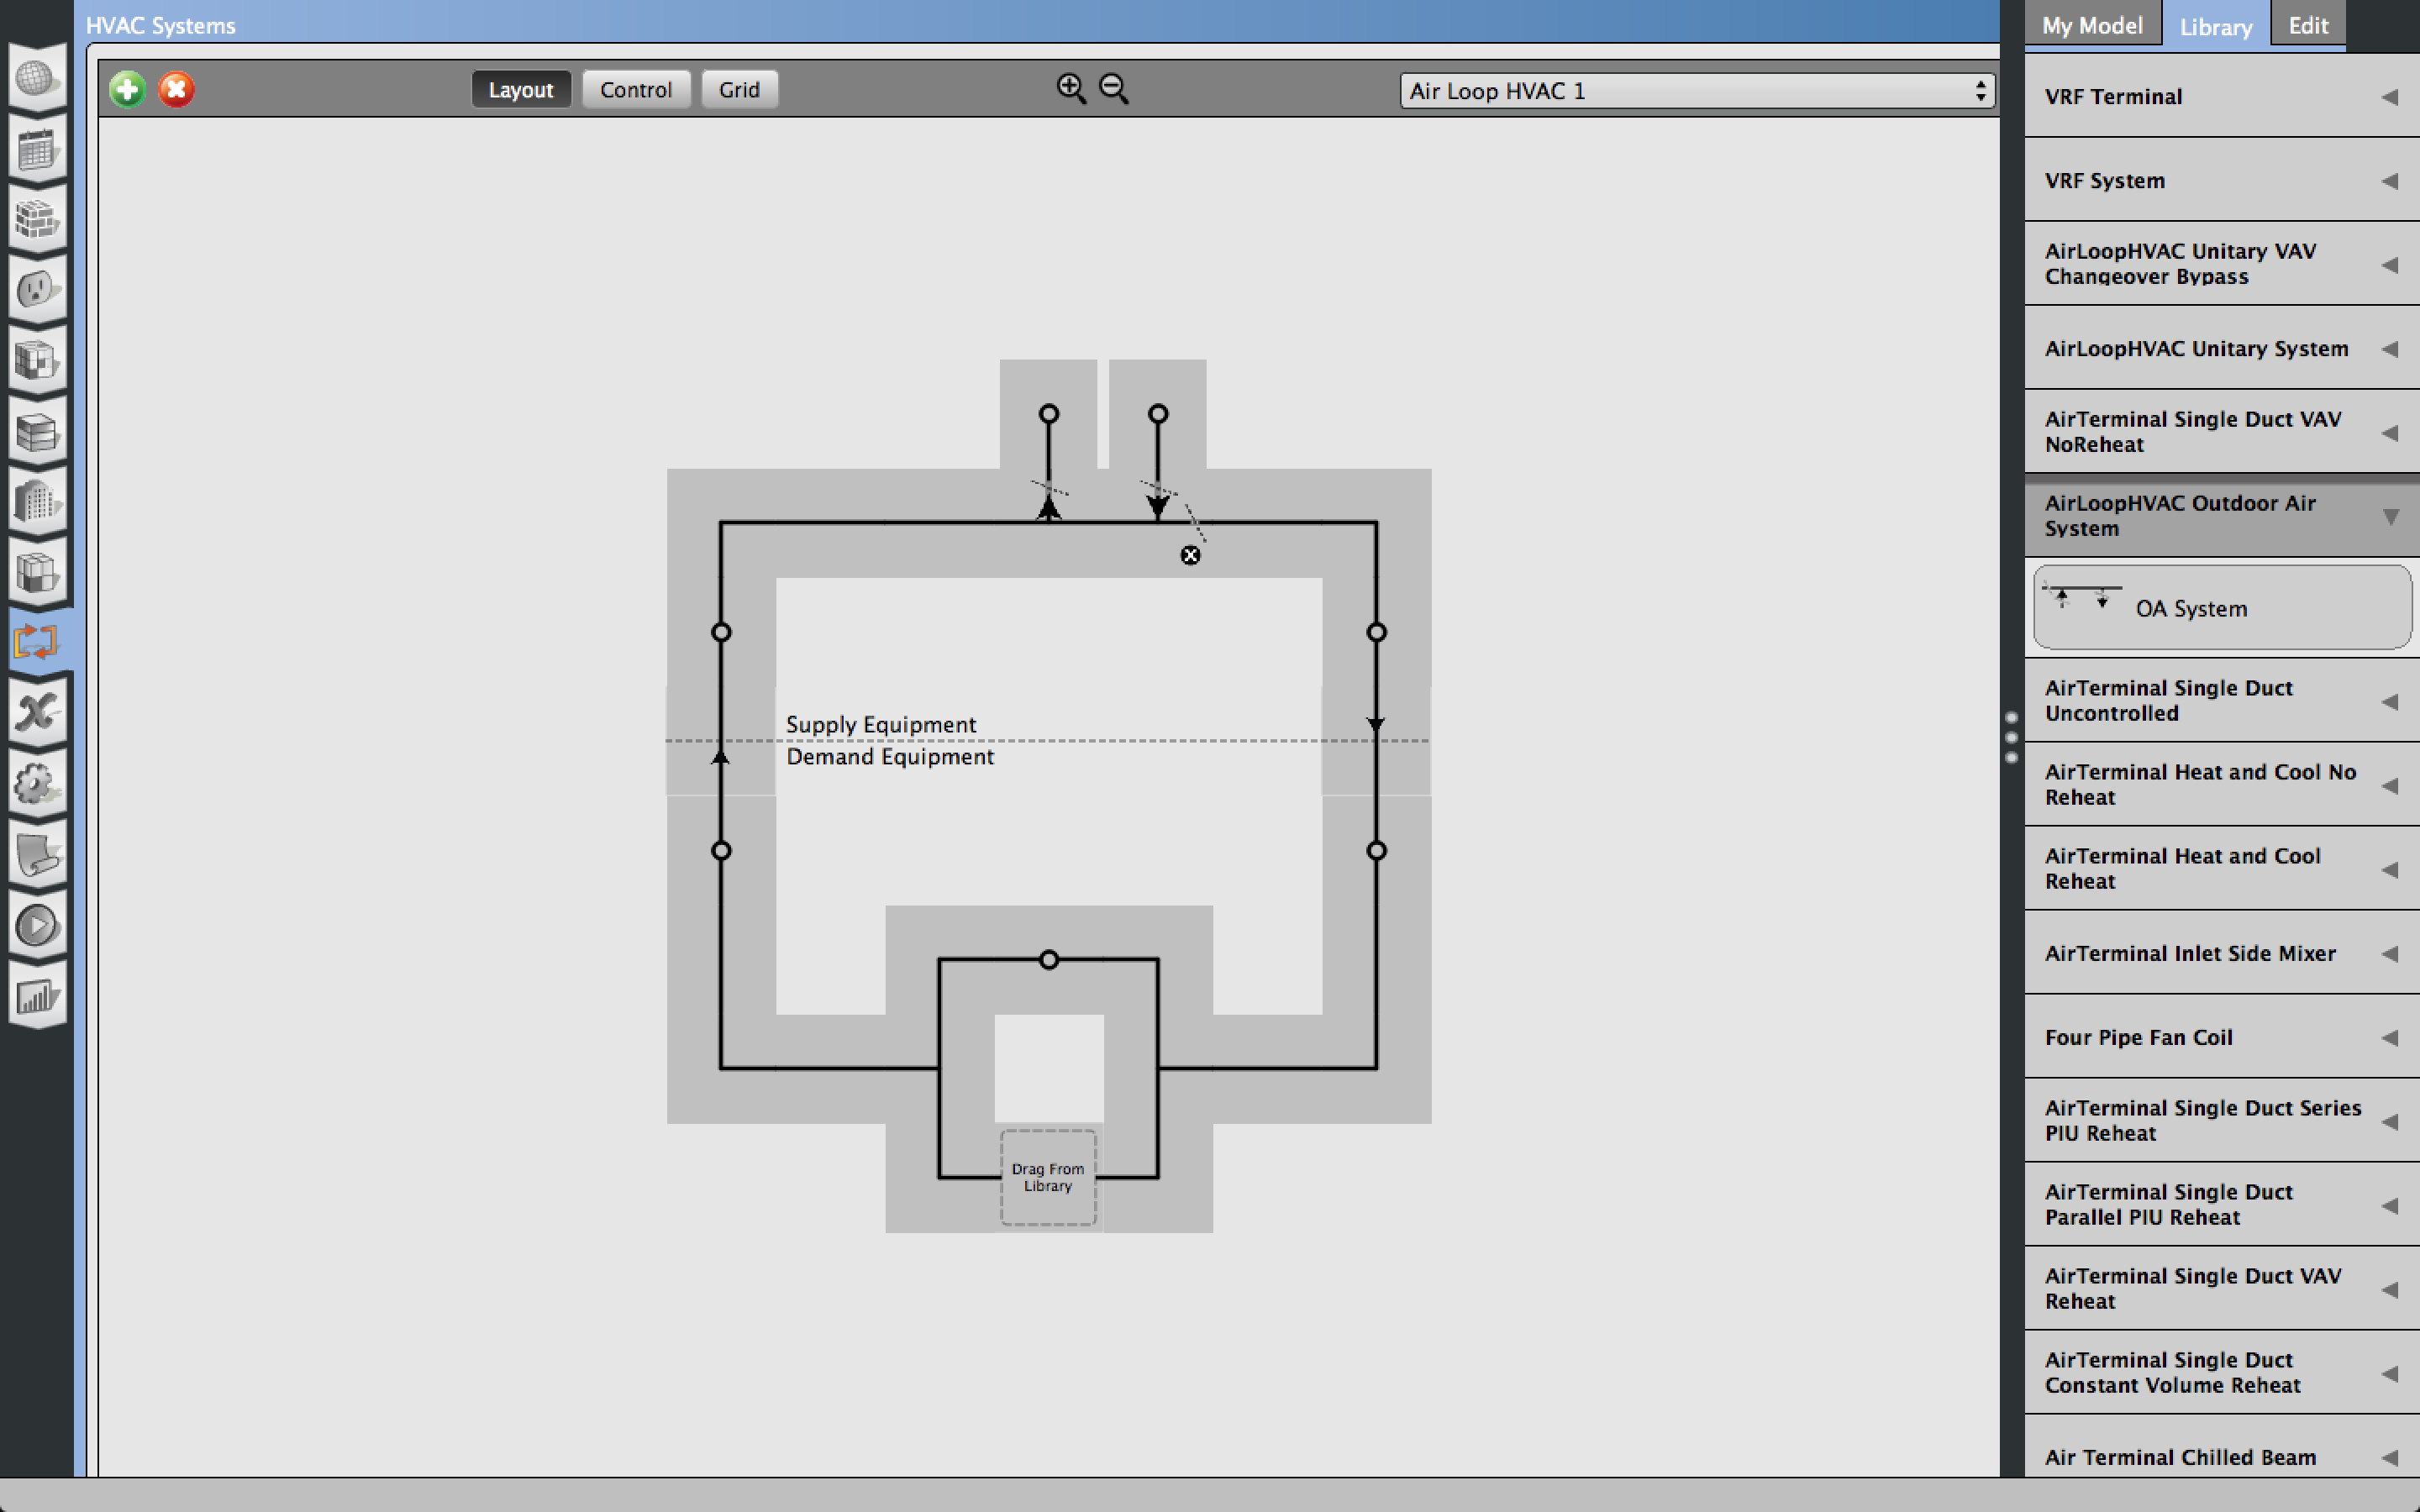Expand AirTerminal Heat and Cool Reheat
Viewport: 2420px width, 1512px height.
pos(2222,868)
